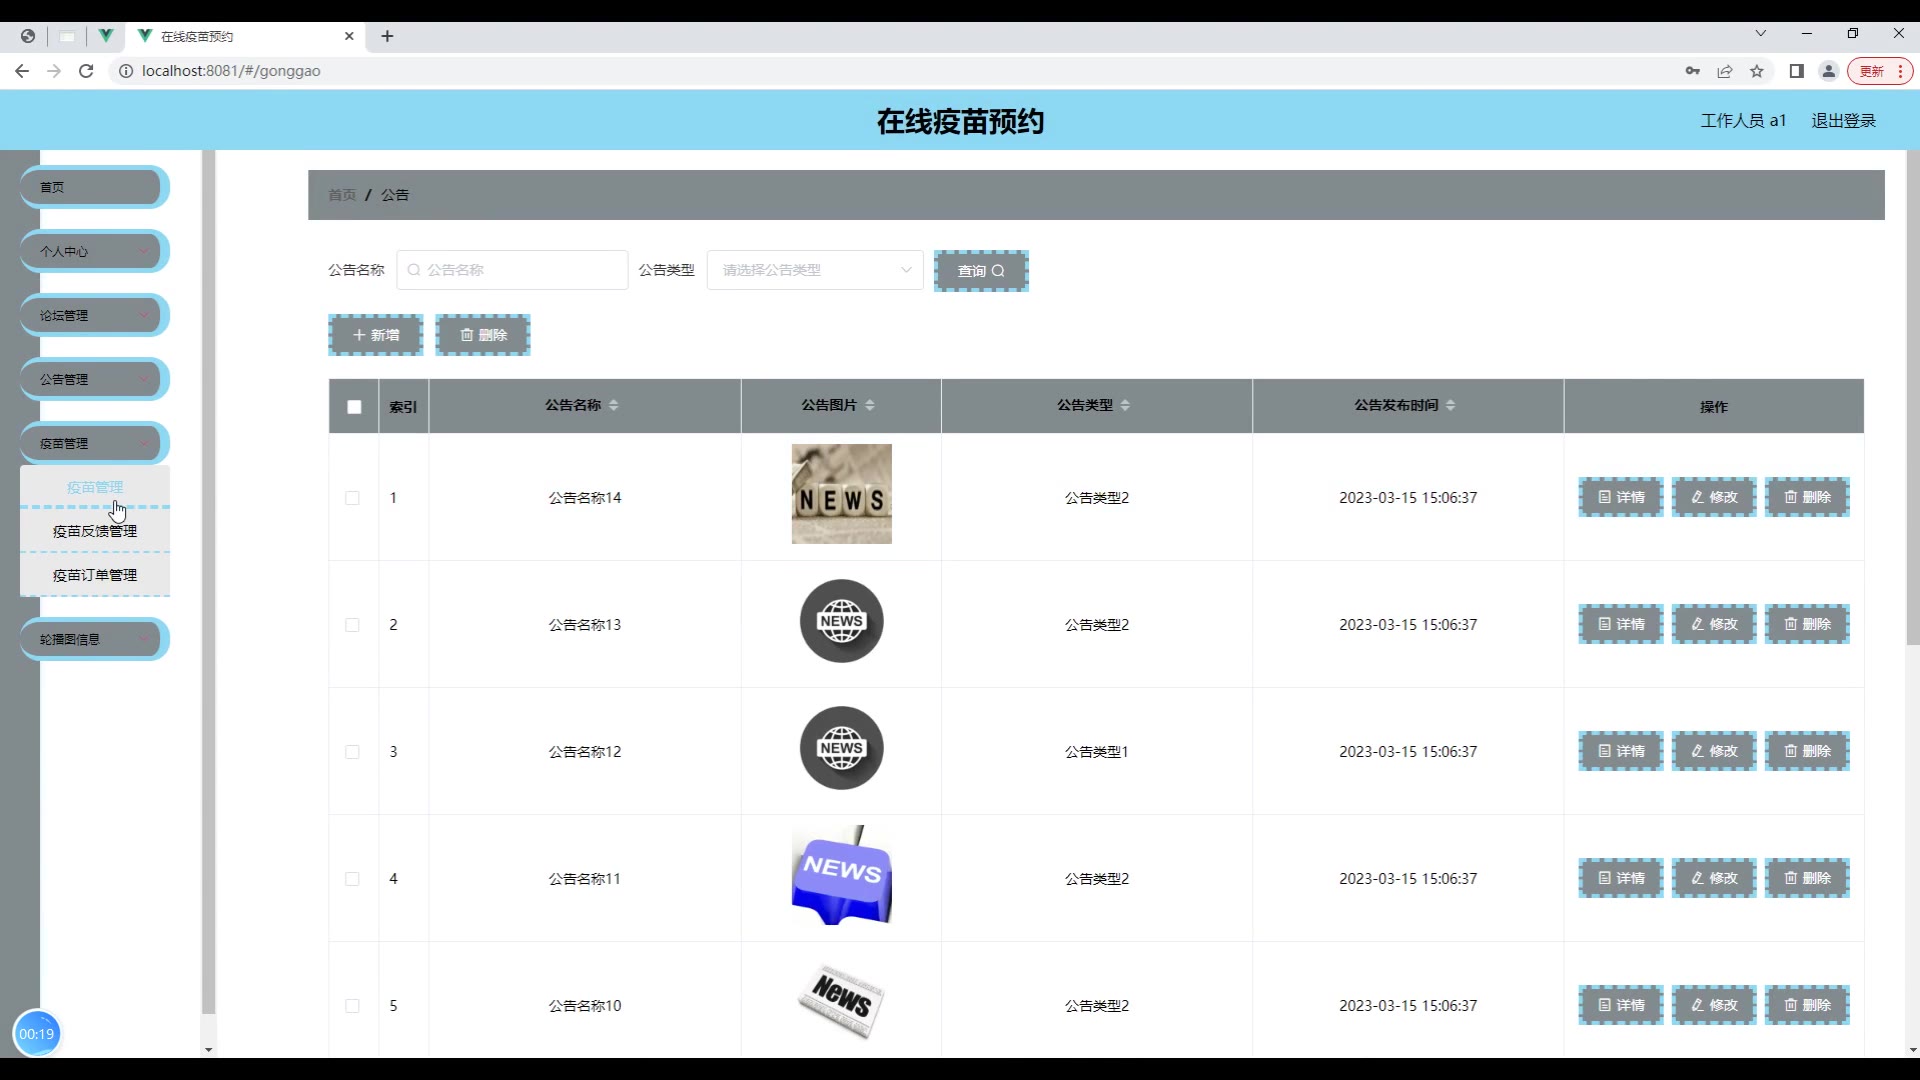
Task: Open the tab search chevron
Action: [x=1761, y=33]
